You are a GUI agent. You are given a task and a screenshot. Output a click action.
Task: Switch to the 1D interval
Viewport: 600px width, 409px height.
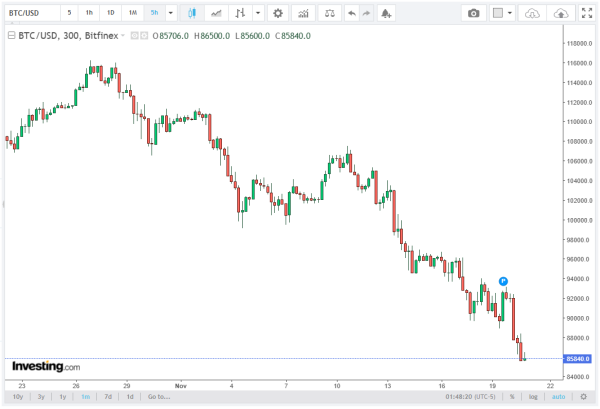point(110,13)
